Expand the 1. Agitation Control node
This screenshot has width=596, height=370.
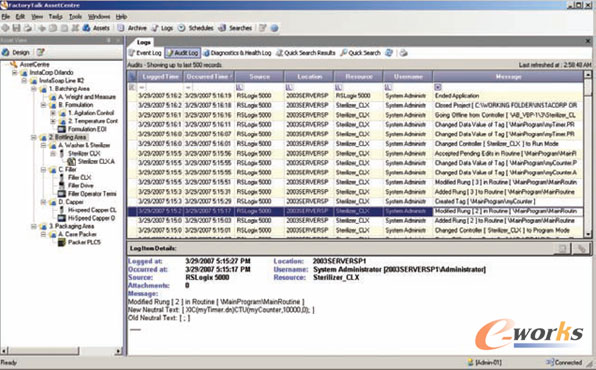coord(53,113)
